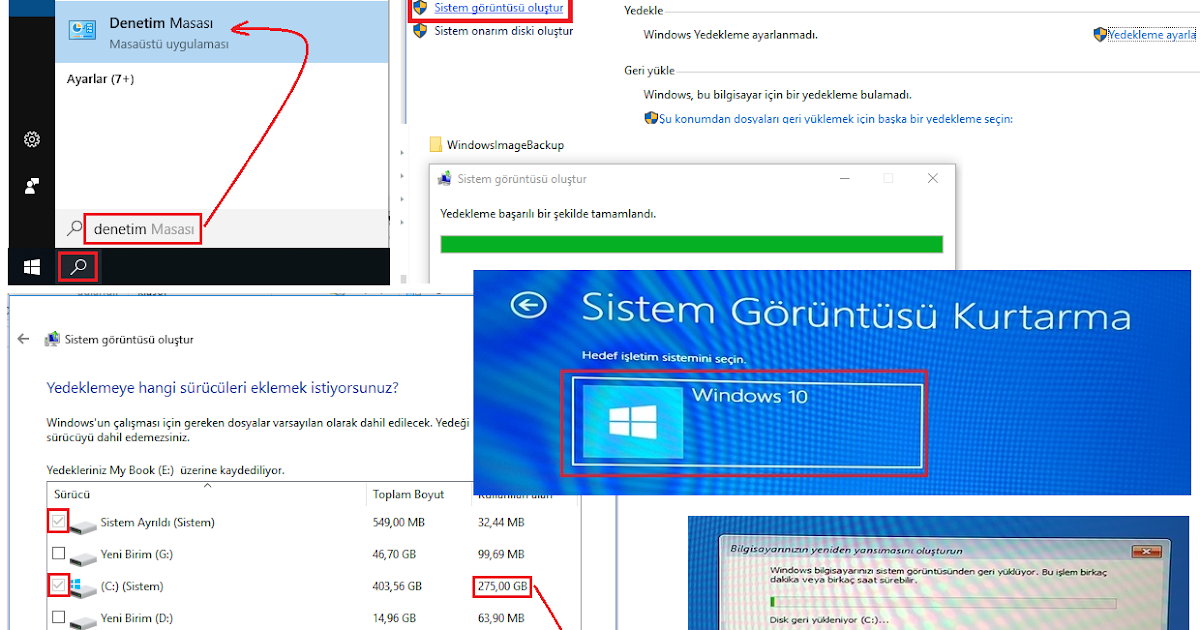Close the backup completed Sistem görüntüsü oluştur dialog

tap(932, 179)
